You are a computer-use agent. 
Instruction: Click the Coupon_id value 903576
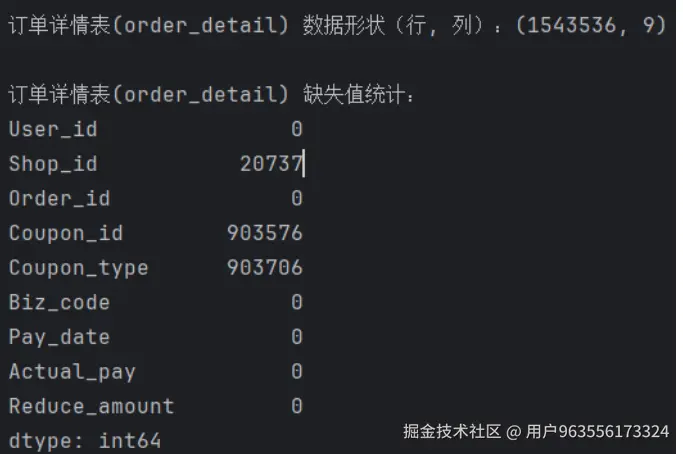(264, 233)
